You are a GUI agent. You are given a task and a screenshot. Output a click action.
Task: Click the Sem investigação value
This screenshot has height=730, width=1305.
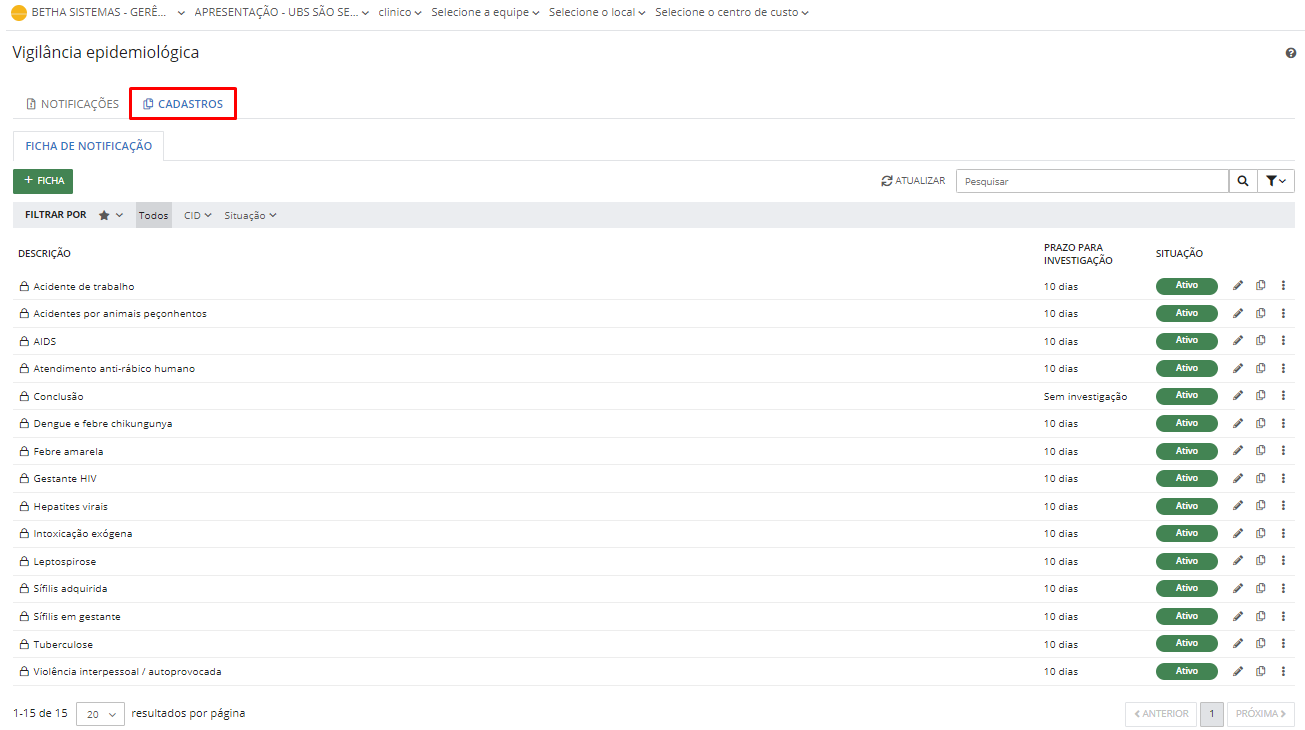coord(1085,396)
